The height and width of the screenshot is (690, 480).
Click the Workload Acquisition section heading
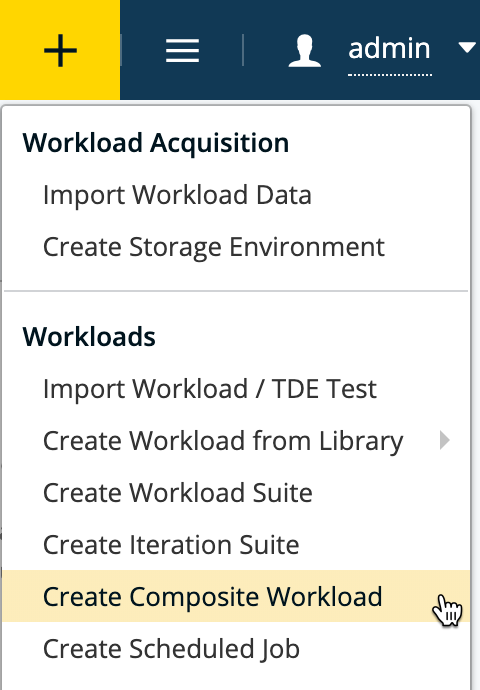156,143
